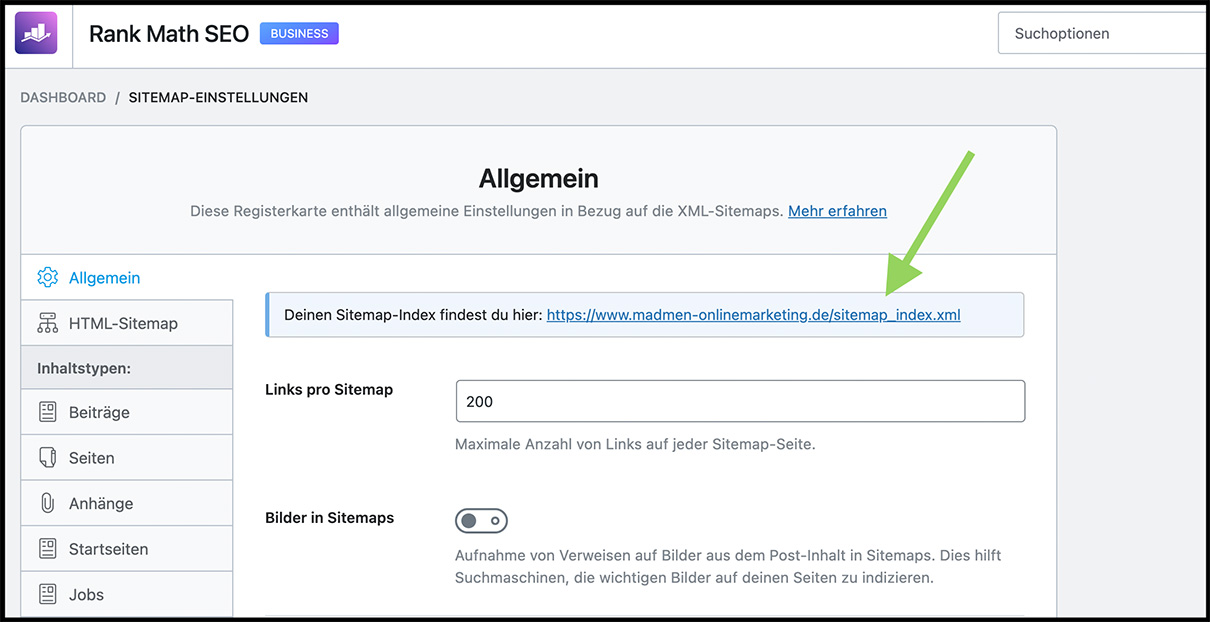Click the paperclip icon for Anhänge
Screen dimensions: 1210x622
click(47, 503)
